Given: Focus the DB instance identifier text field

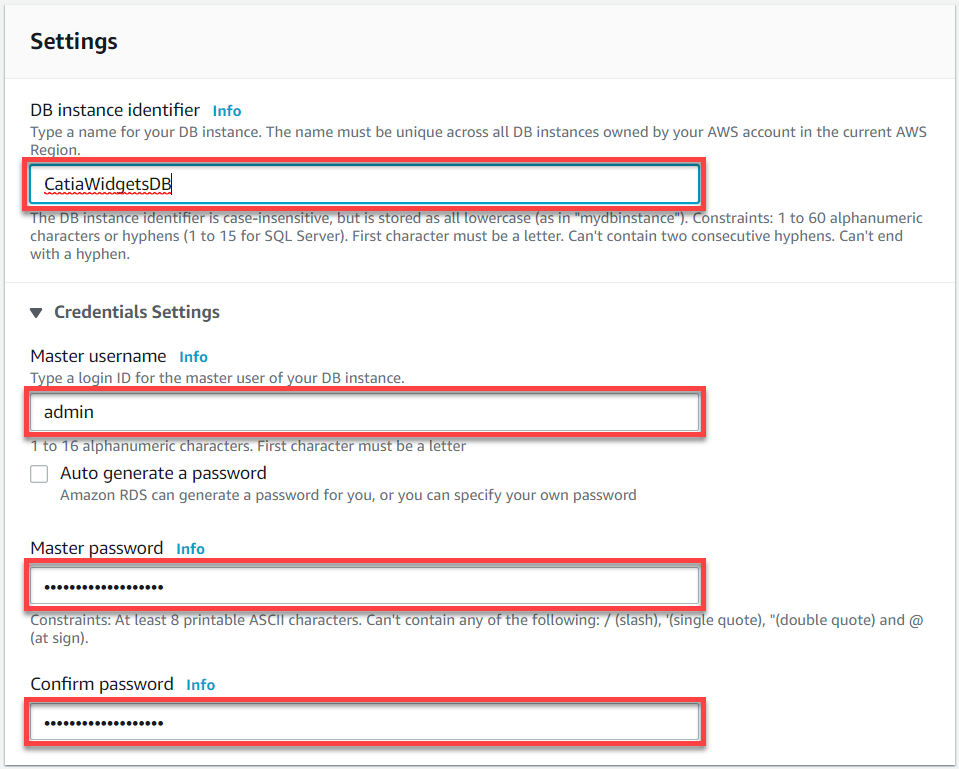Looking at the screenshot, I should click(x=365, y=184).
